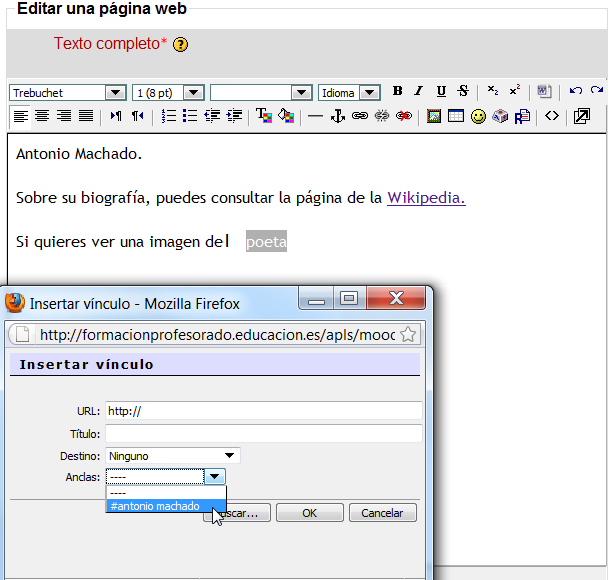Toggle underline formatting
Image resolution: width=611 pixels, height=580 pixels.
pos(441,91)
